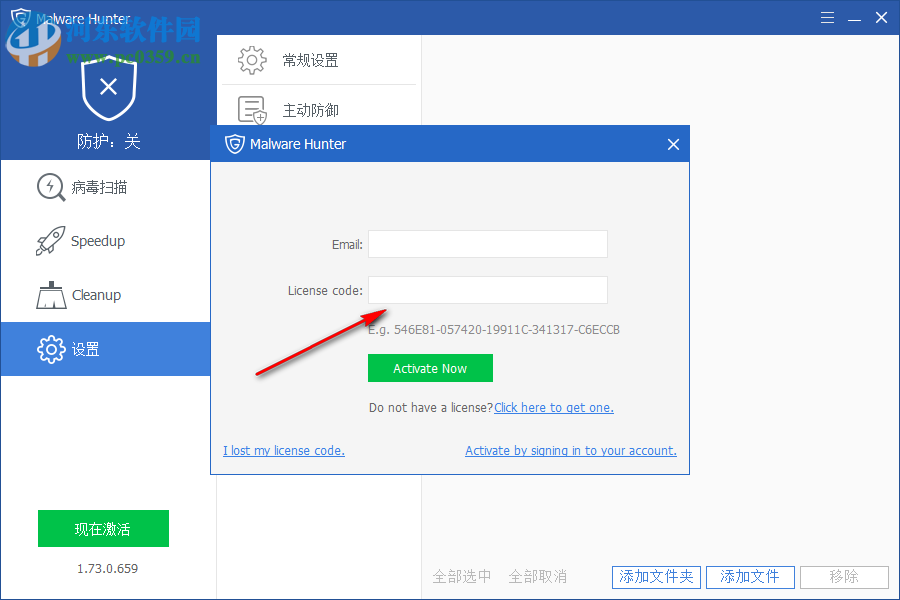Image resolution: width=900 pixels, height=600 pixels.
Task: Open the Cleanup brush tool
Action: click(50, 295)
